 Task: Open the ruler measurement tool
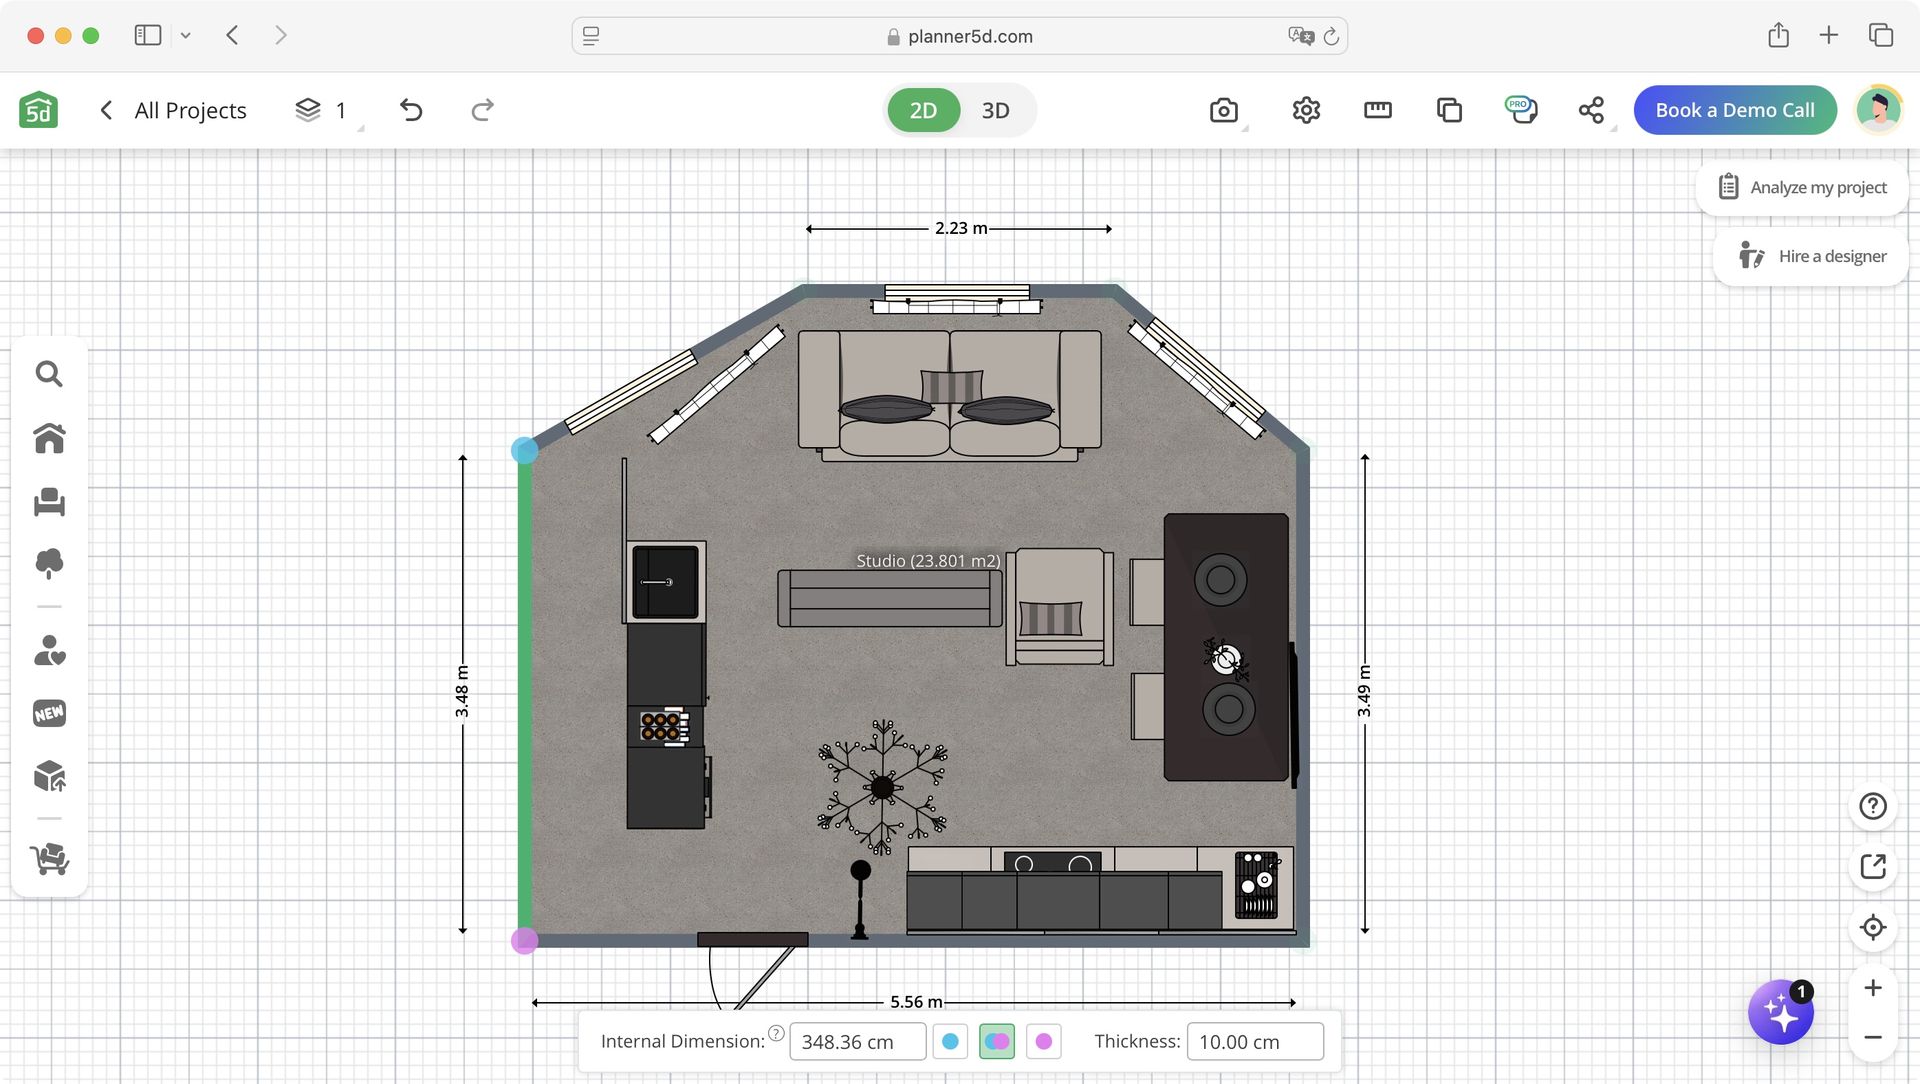pos(1377,110)
